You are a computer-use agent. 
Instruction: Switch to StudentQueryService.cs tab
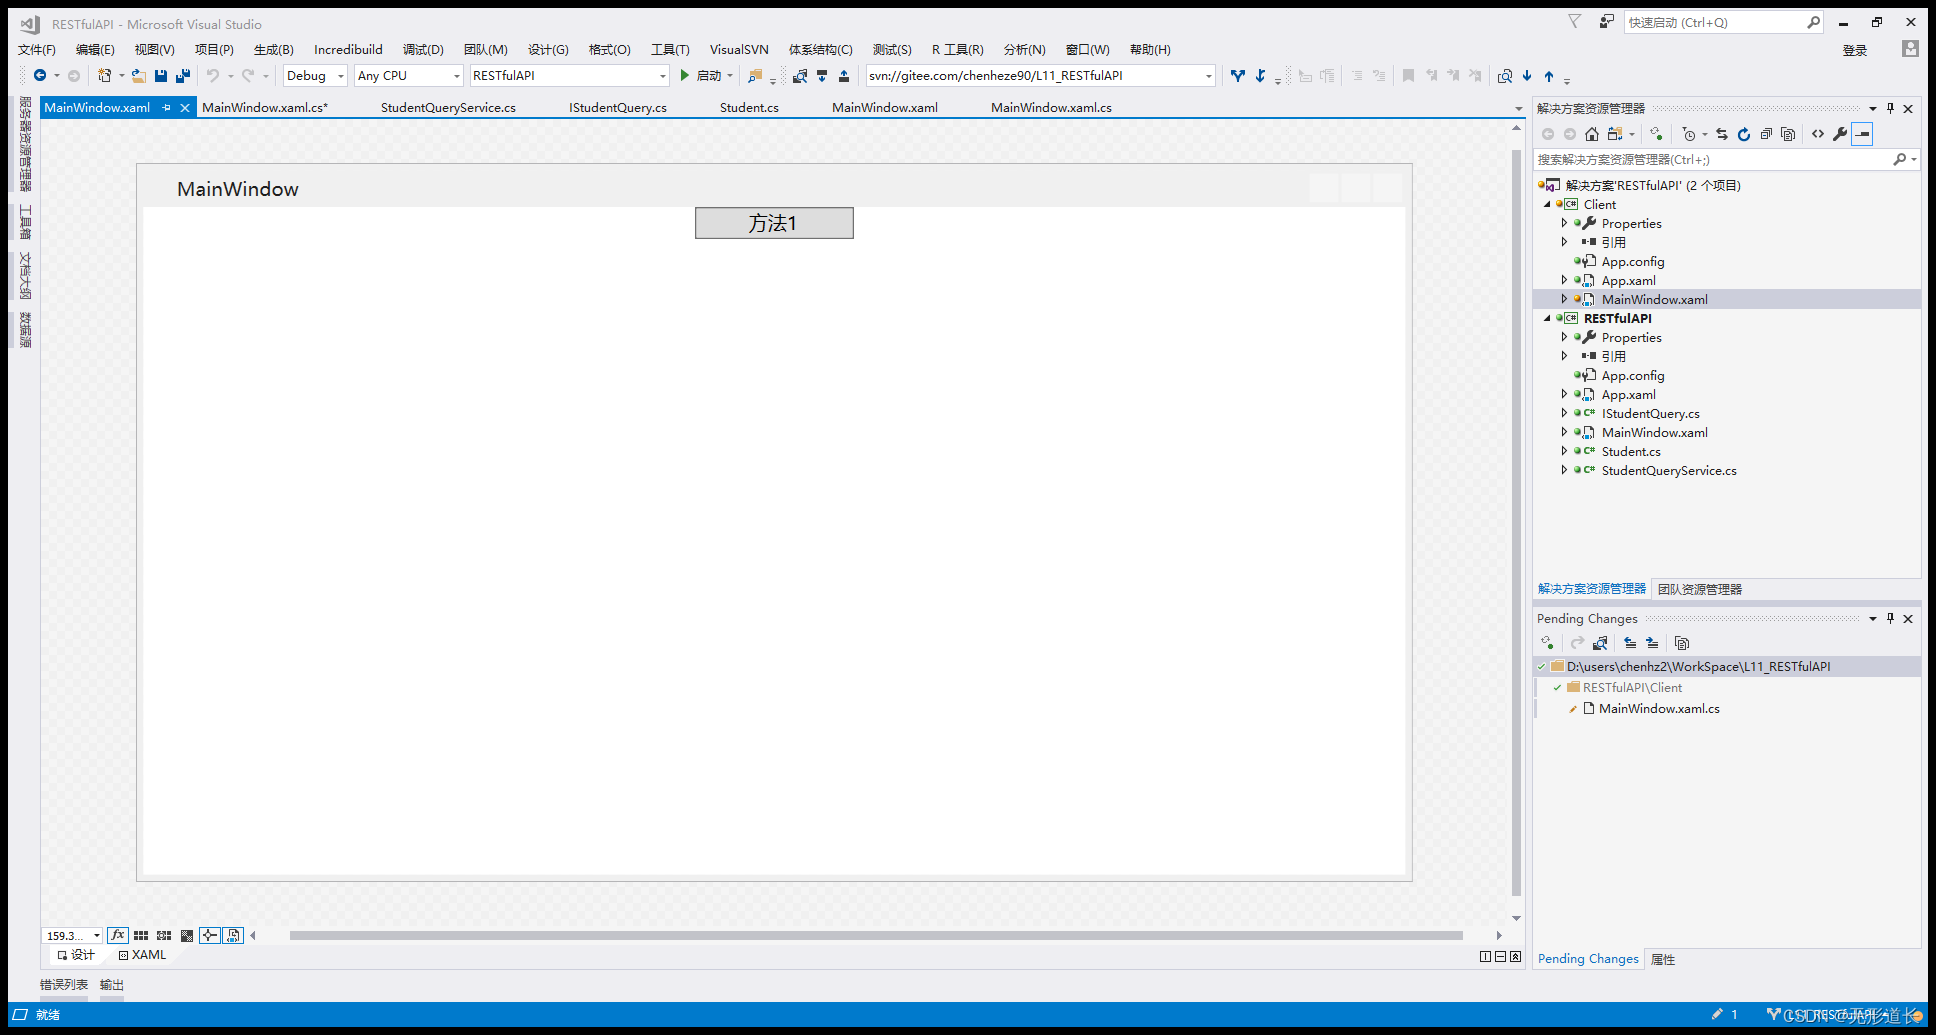pos(448,107)
